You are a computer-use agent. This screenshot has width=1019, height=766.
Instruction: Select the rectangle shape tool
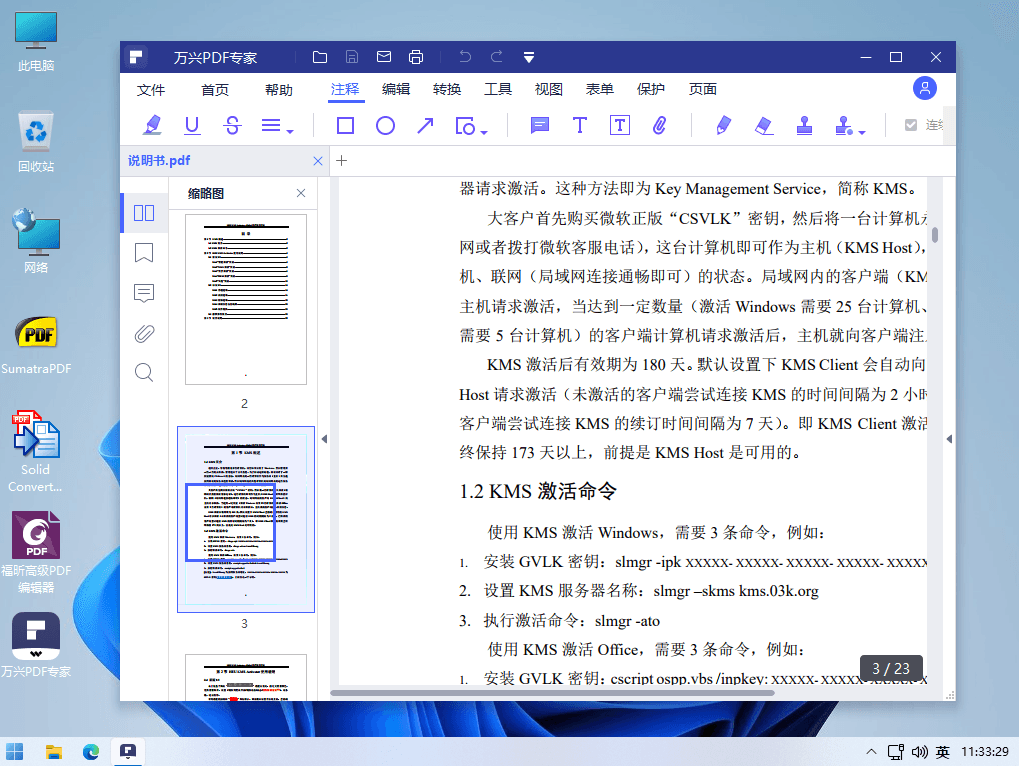[345, 125]
